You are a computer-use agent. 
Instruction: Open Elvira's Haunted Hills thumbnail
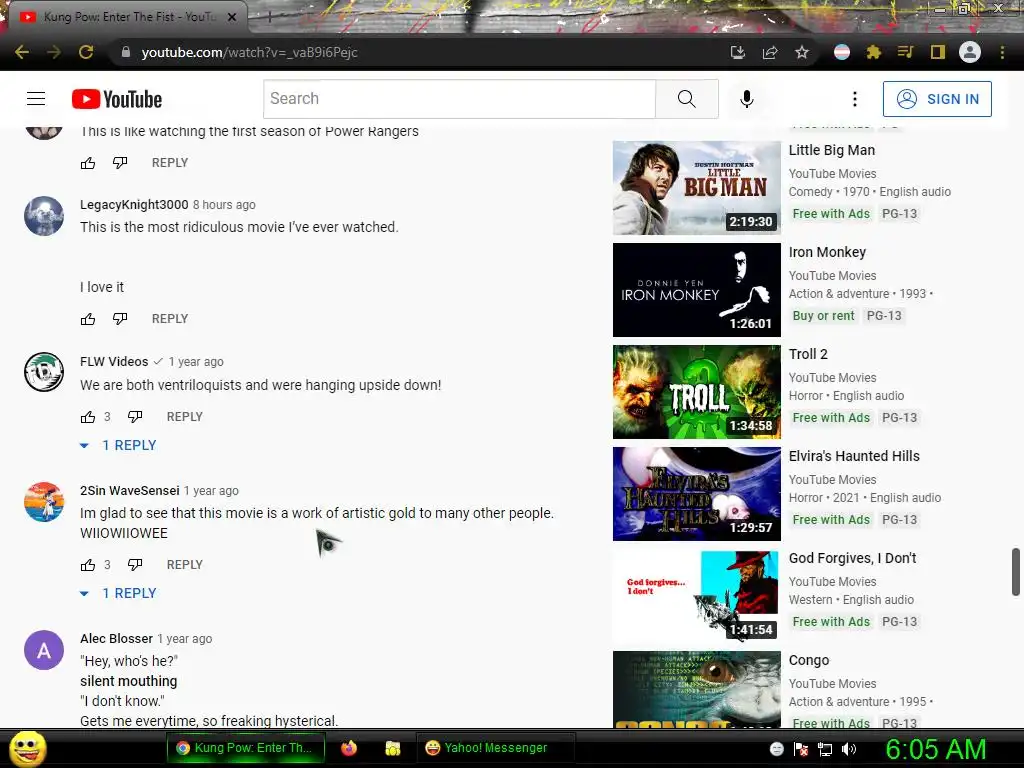click(x=697, y=494)
